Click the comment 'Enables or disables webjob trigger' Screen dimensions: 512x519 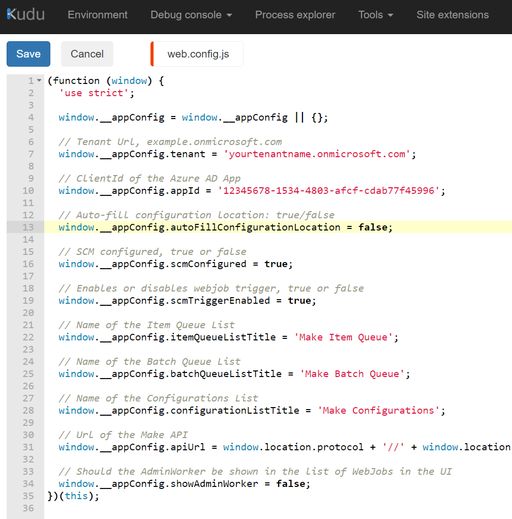[211, 289]
